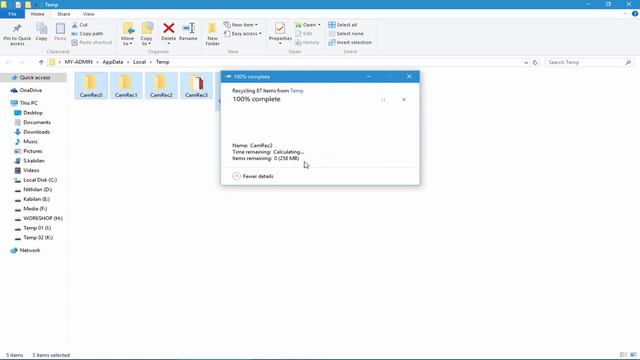
Task: Switch to details view layout
Action: tap(623, 355)
